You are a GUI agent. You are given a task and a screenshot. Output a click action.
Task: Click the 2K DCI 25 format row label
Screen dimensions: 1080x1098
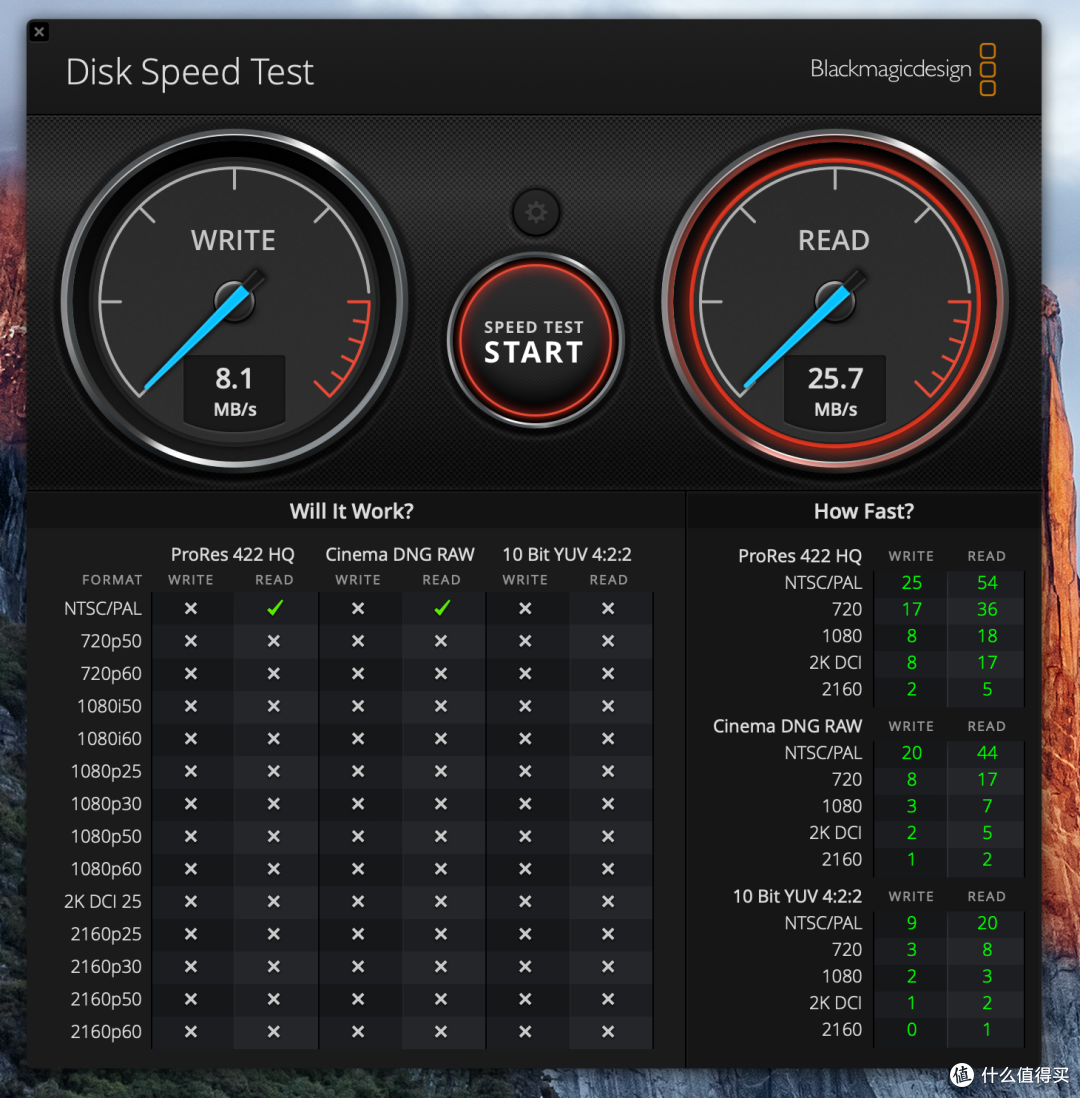(x=103, y=901)
